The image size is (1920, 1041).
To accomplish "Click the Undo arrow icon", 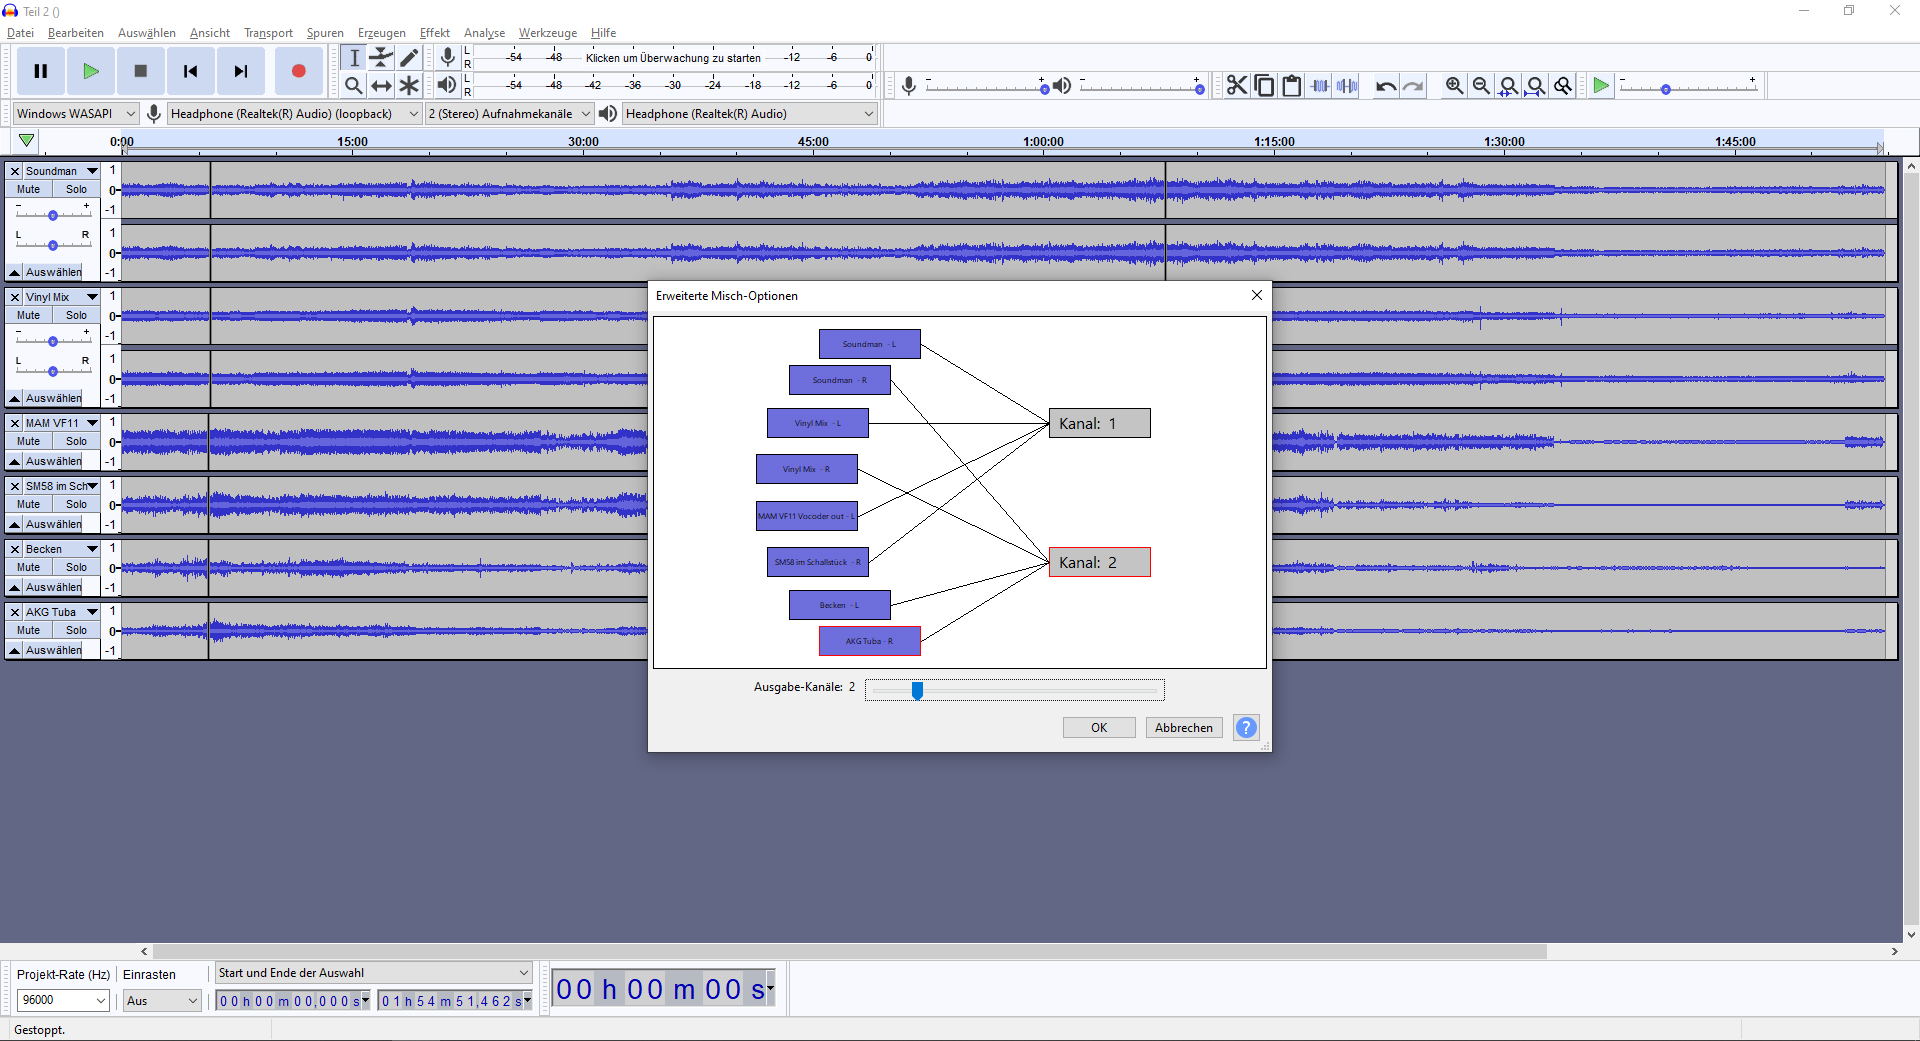I will coord(1385,86).
